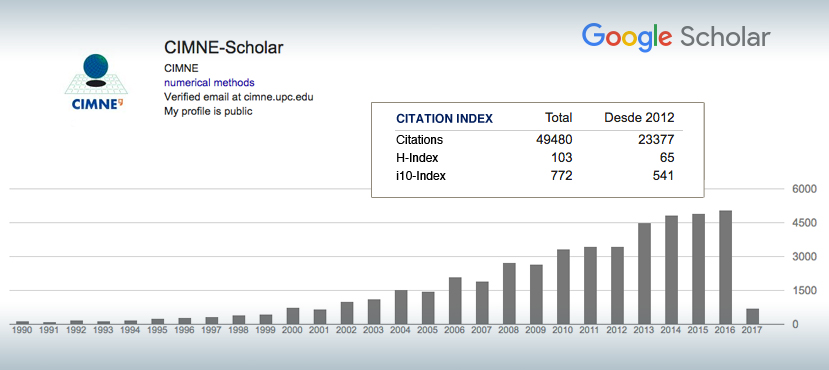Click the CIMNE affiliation text under name
The height and width of the screenshot is (370, 829).
click(x=181, y=68)
